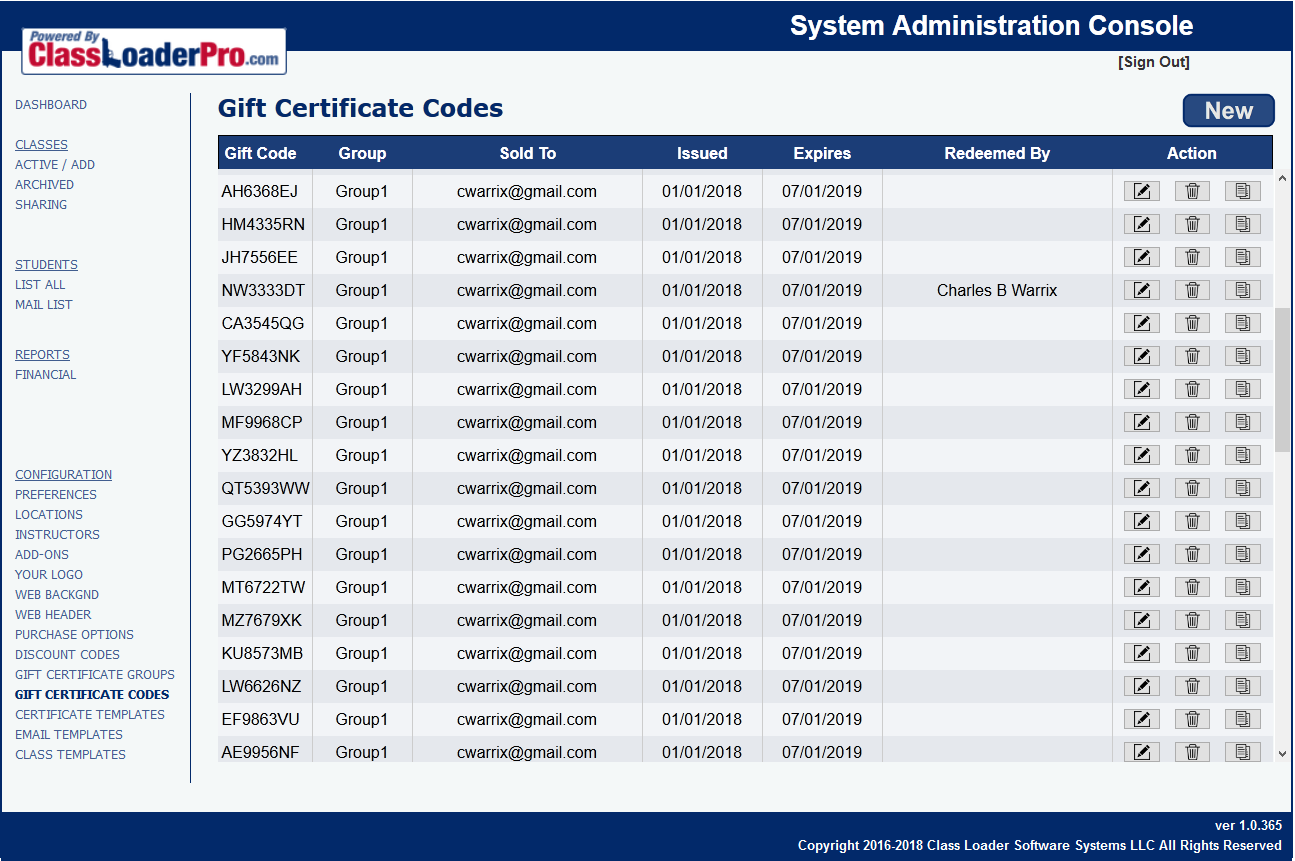
Task: Copy gift code LW3299AH with copy icon
Action: pos(1242,389)
